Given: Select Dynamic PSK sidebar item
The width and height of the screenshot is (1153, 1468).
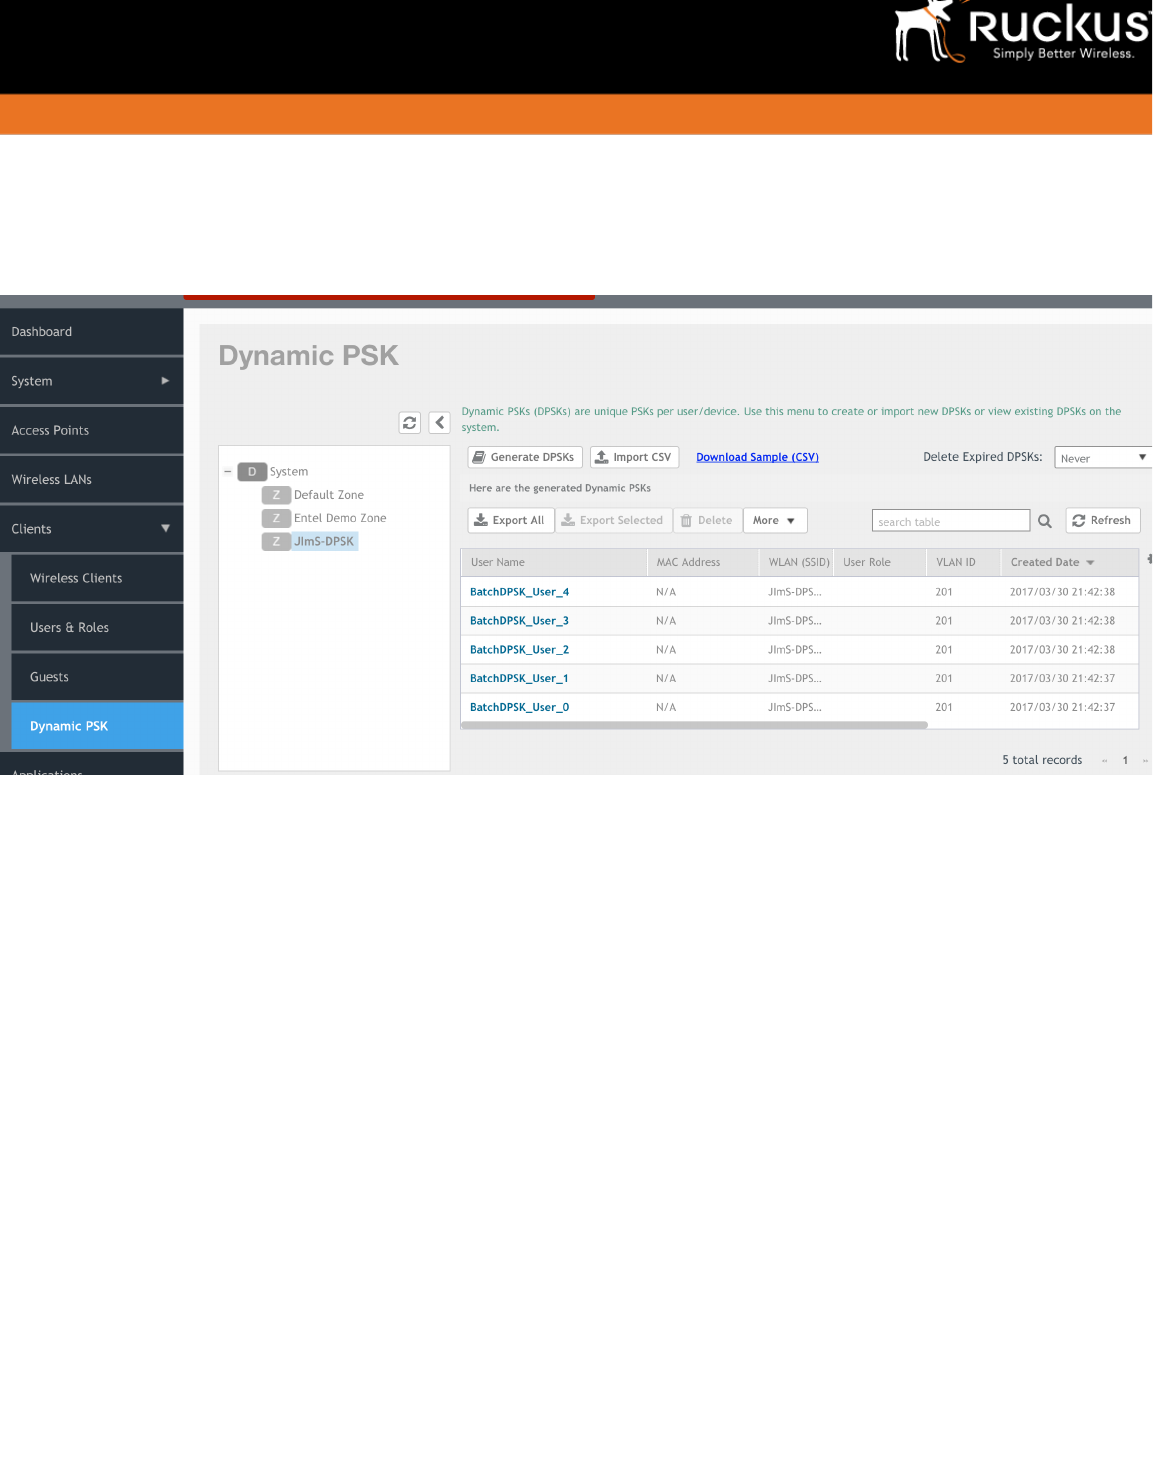Looking at the screenshot, I should [x=98, y=727].
